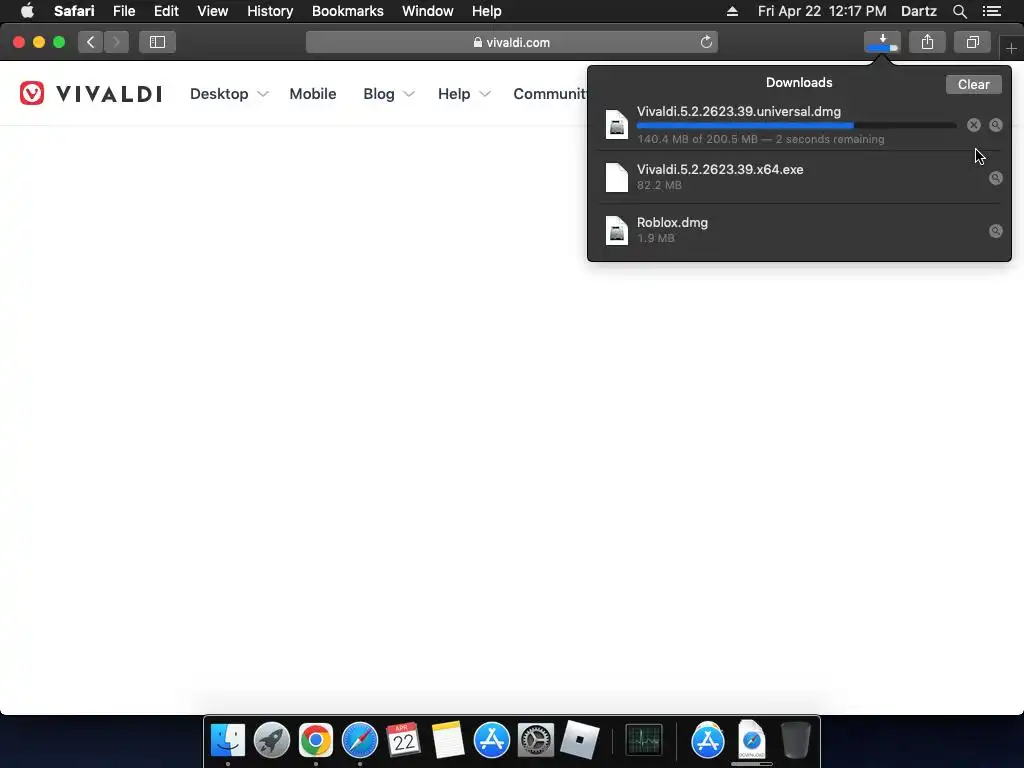
Task: Reveal Vivaldi x64.exe in Finder
Action: pyautogui.click(x=995, y=178)
